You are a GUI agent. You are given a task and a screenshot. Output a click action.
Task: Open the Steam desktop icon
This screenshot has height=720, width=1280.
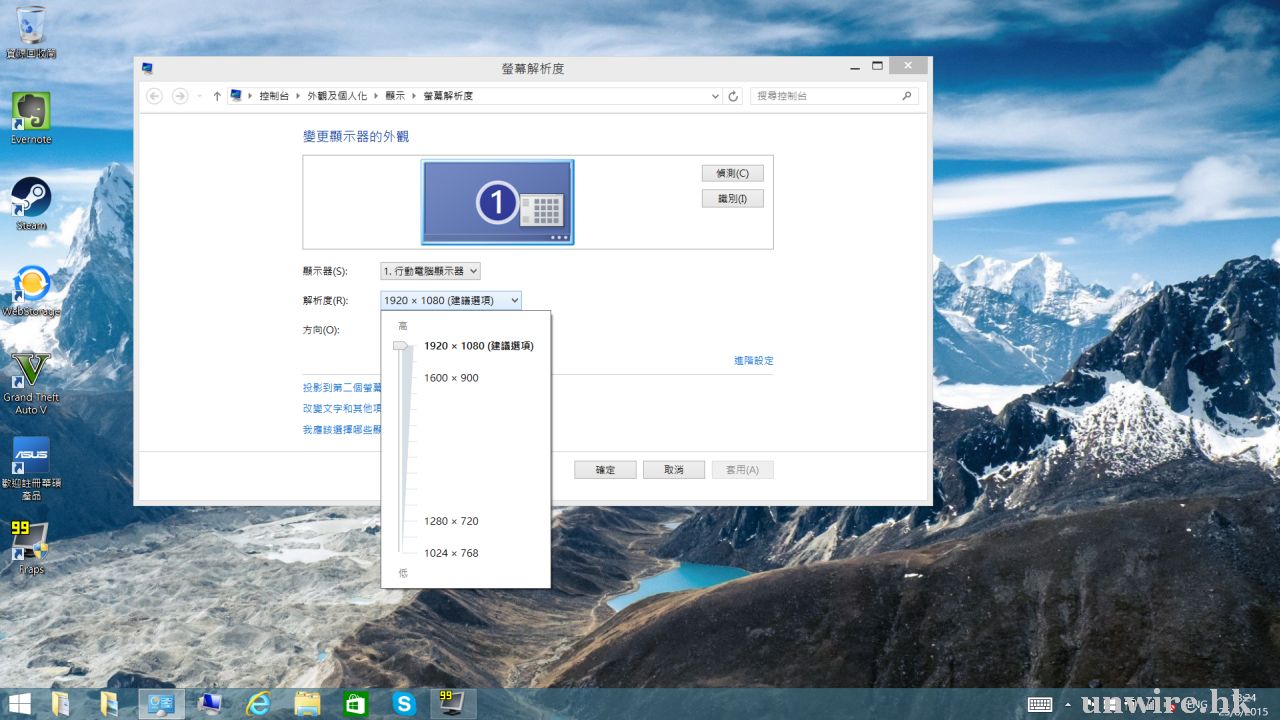coord(31,197)
